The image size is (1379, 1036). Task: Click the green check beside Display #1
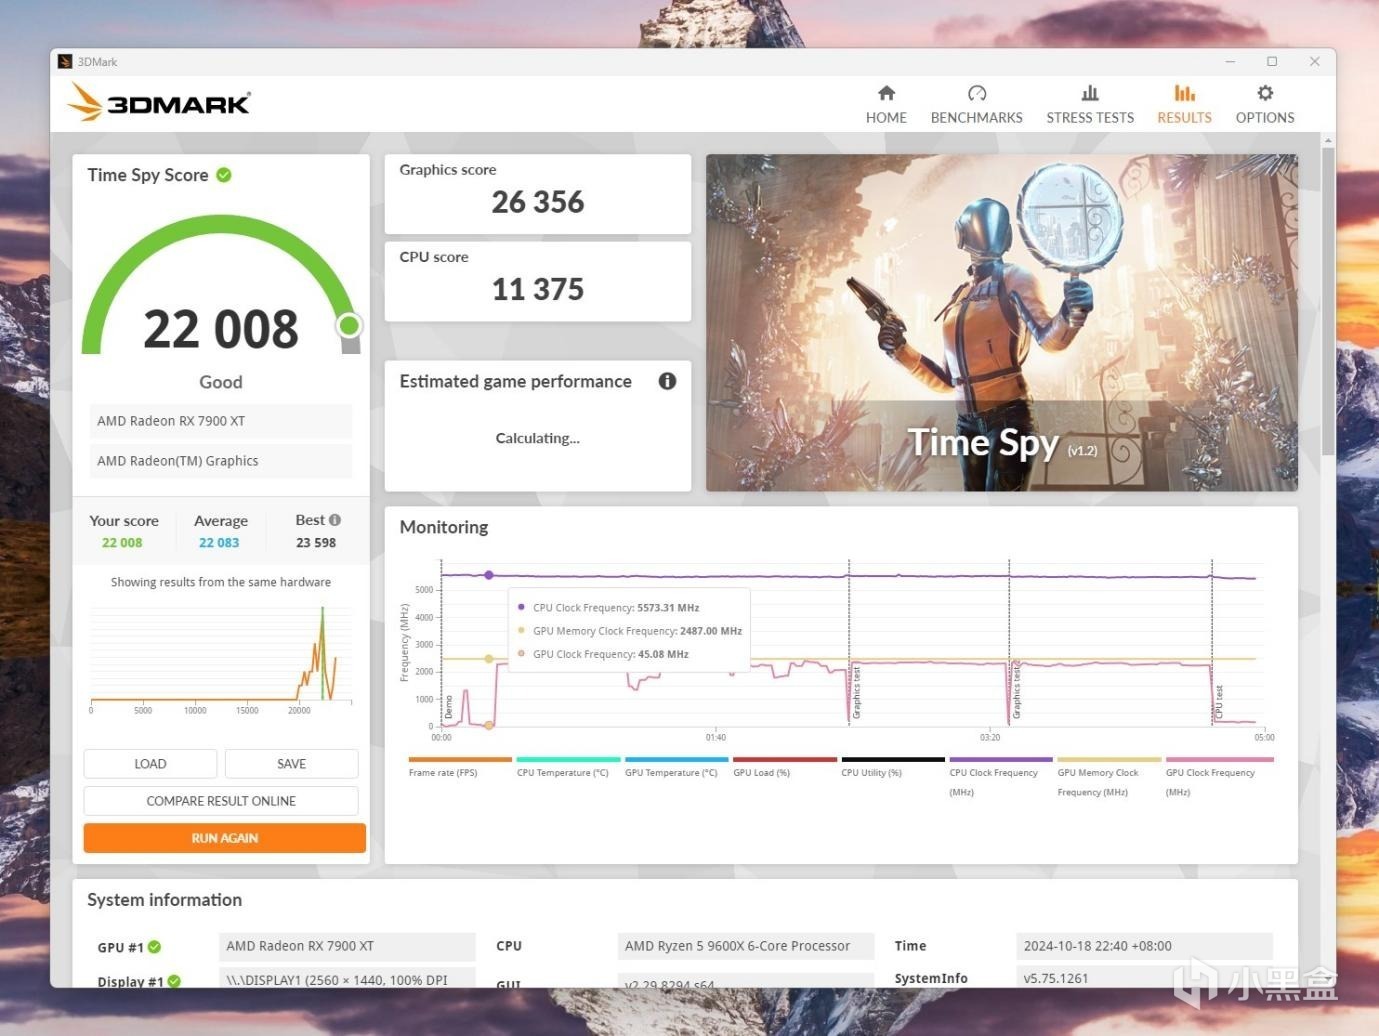pos(174,981)
